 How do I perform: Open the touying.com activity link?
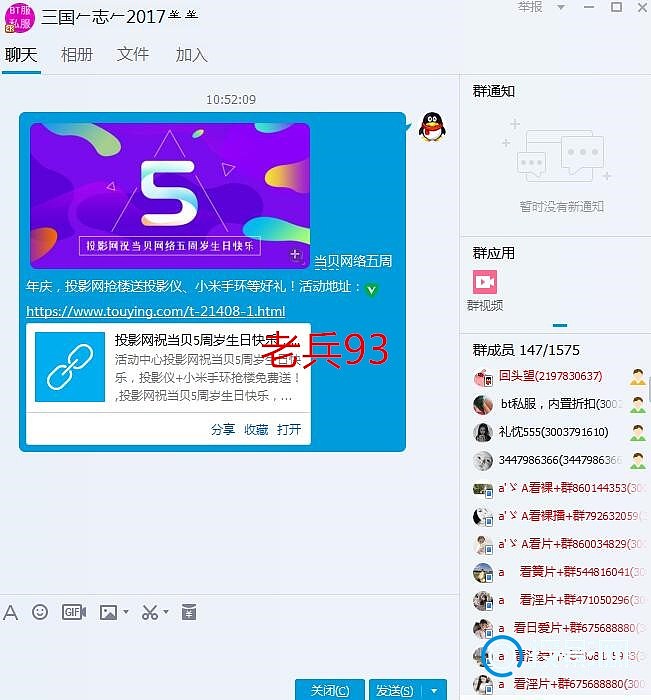(155, 311)
